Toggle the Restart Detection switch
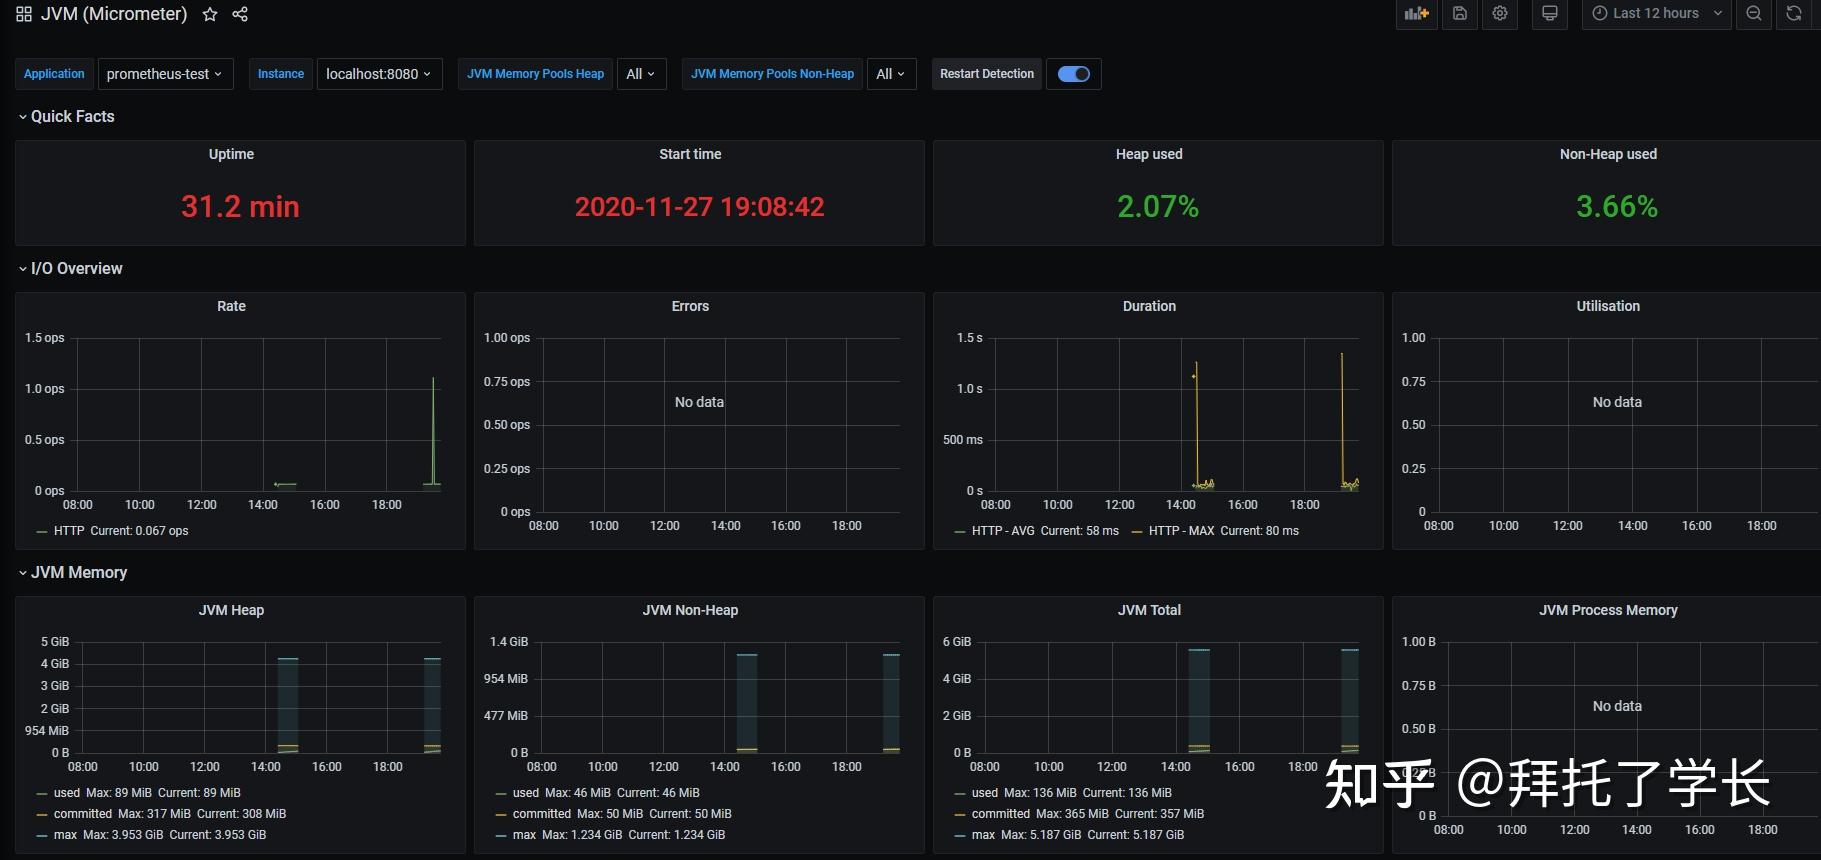 click(1074, 74)
